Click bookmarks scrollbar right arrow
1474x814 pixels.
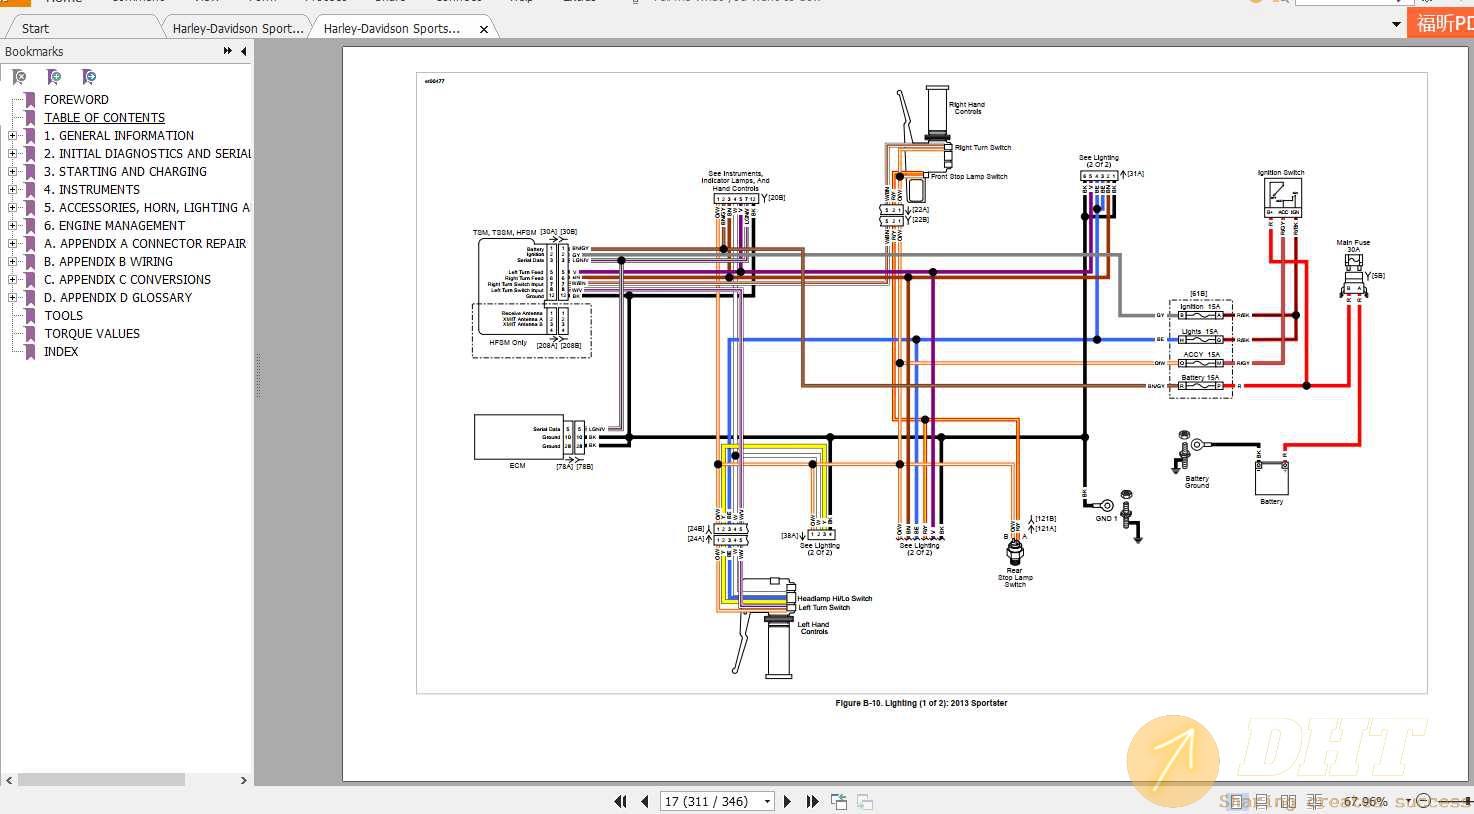pyautogui.click(x=243, y=779)
